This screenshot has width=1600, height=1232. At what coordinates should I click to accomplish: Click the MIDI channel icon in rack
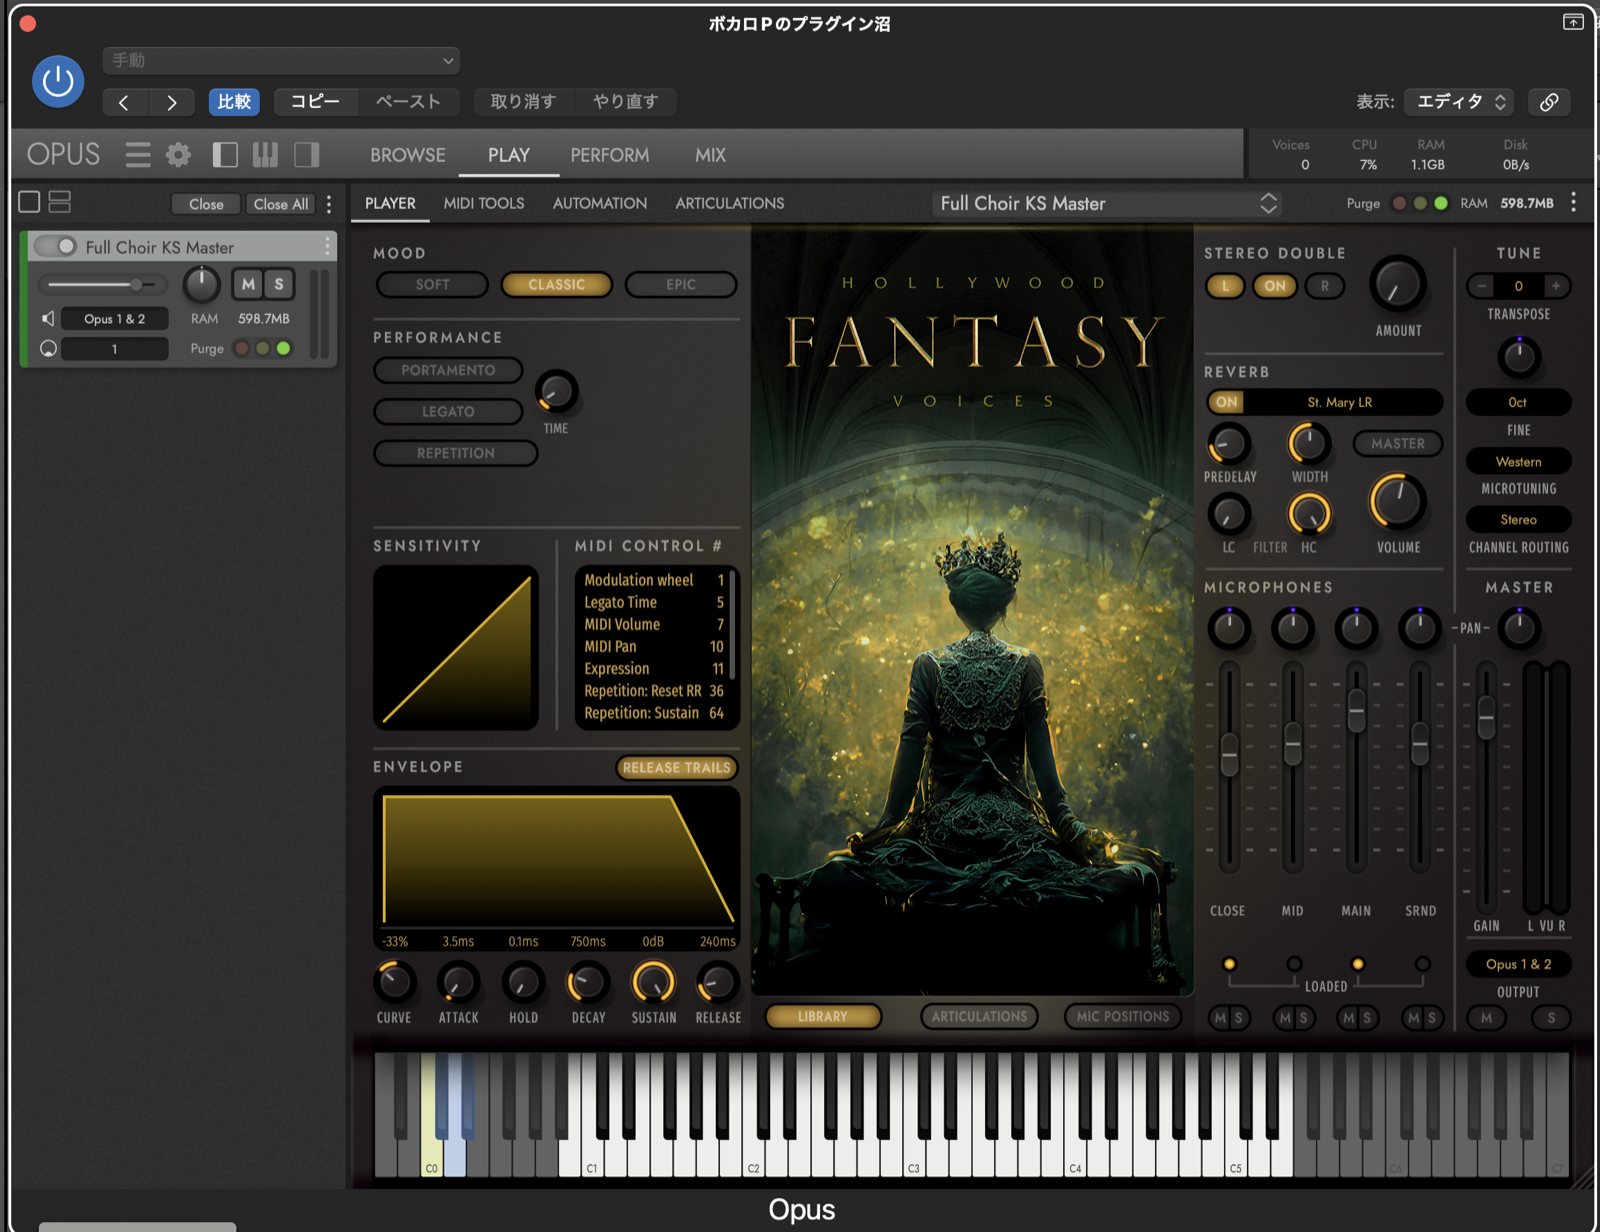[x=48, y=348]
